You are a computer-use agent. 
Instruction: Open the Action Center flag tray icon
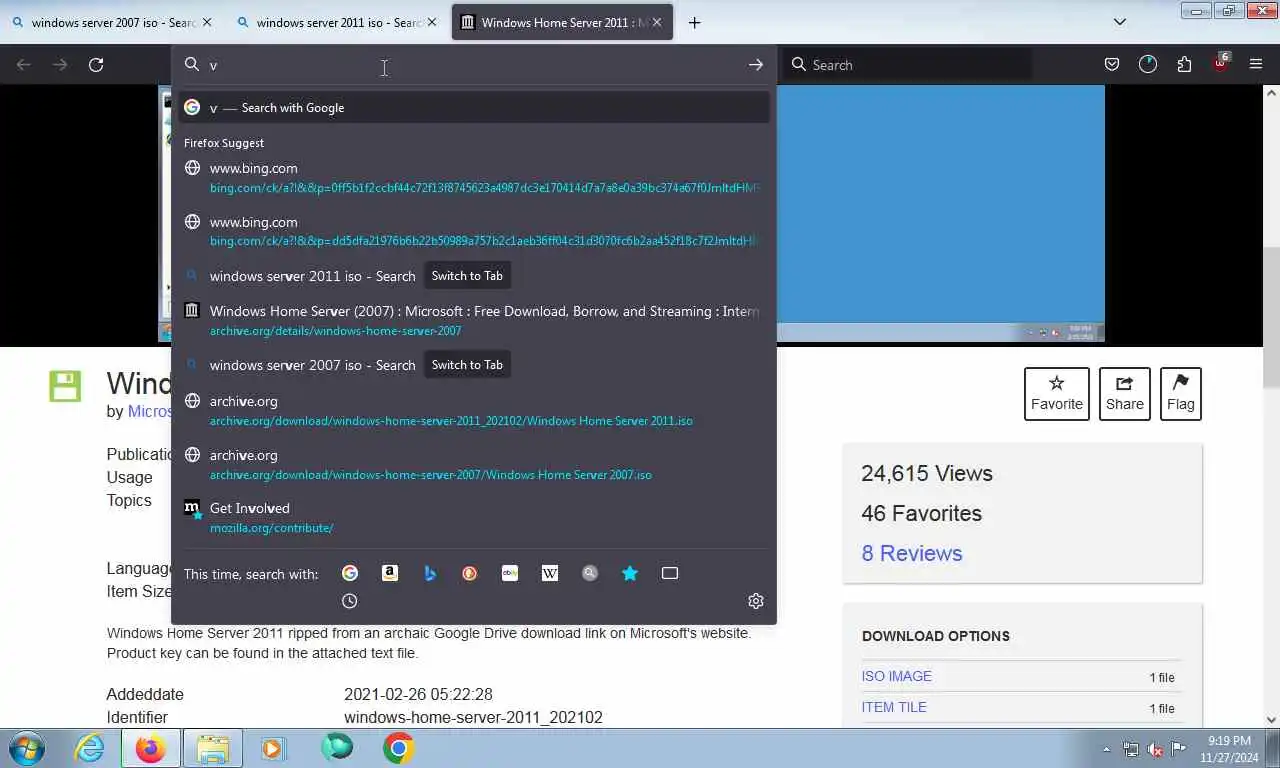[1179, 749]
